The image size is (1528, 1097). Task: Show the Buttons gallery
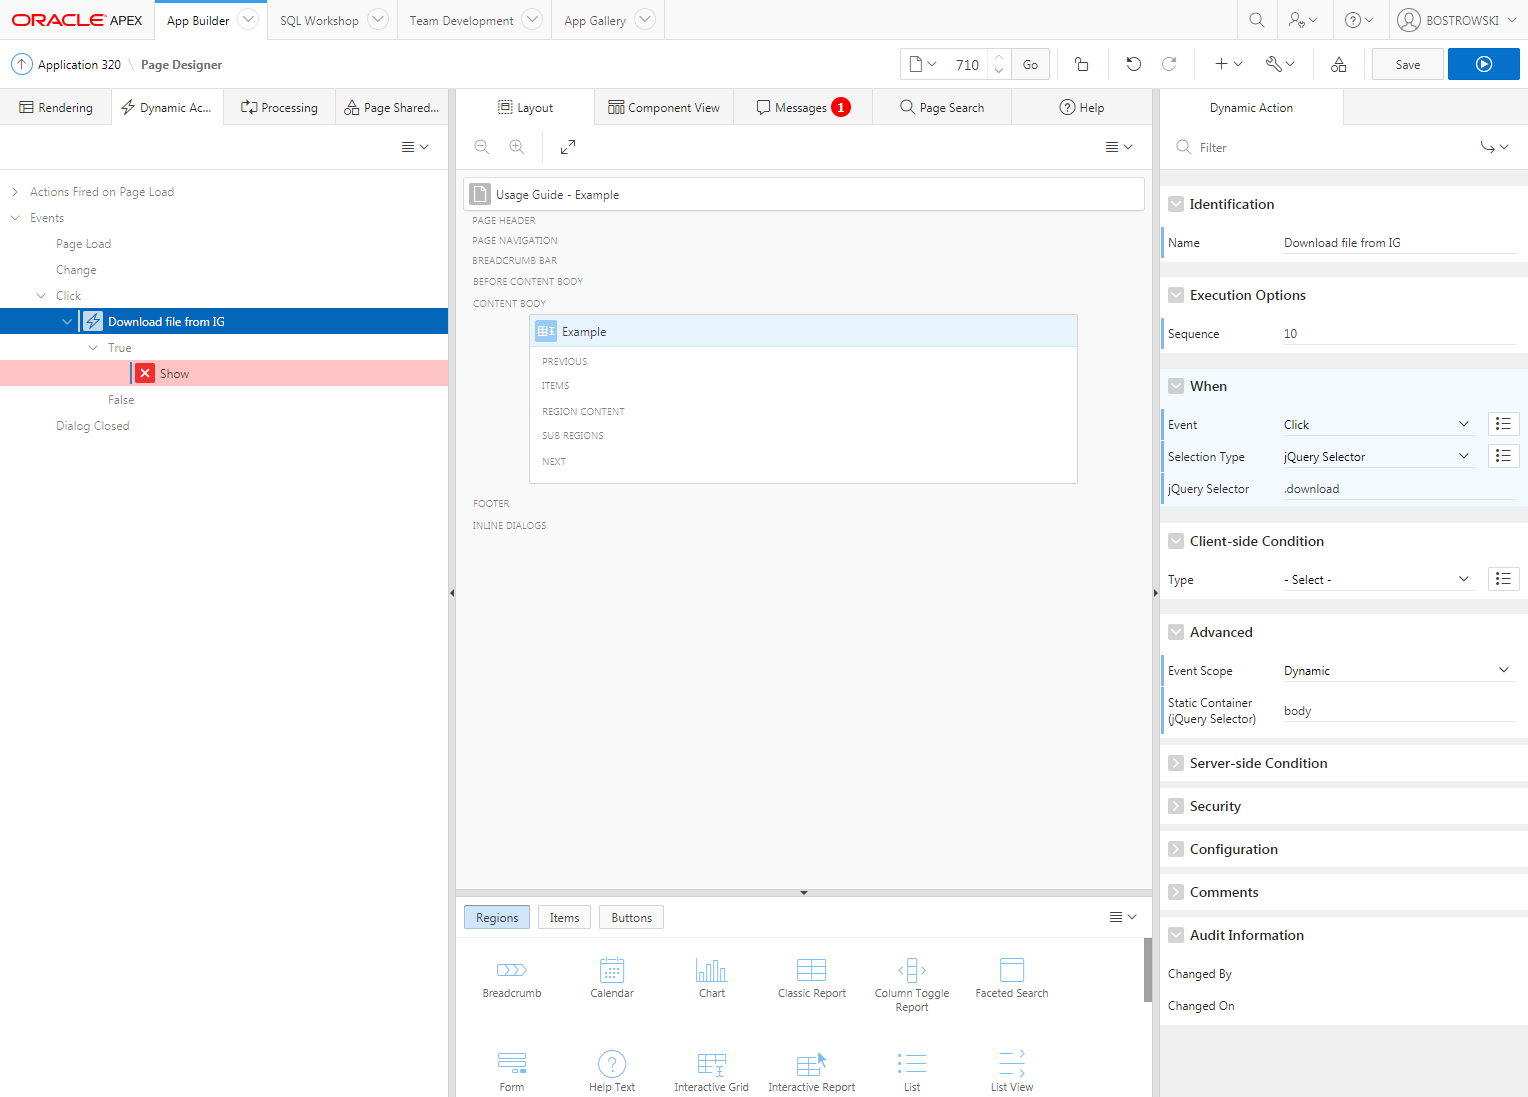point(631,917)
